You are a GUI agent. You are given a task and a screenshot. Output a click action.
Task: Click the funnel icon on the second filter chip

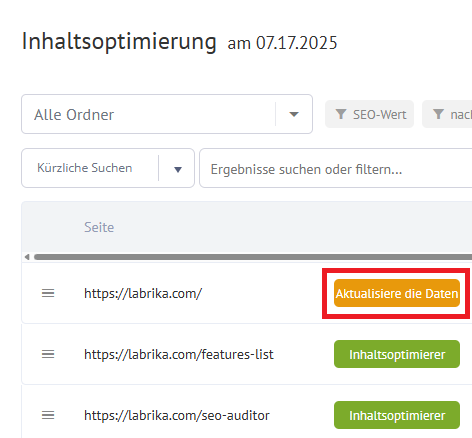coord(438,114)
